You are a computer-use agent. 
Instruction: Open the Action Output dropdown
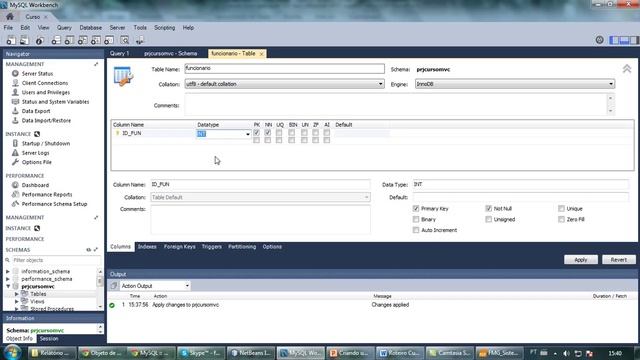187,286
